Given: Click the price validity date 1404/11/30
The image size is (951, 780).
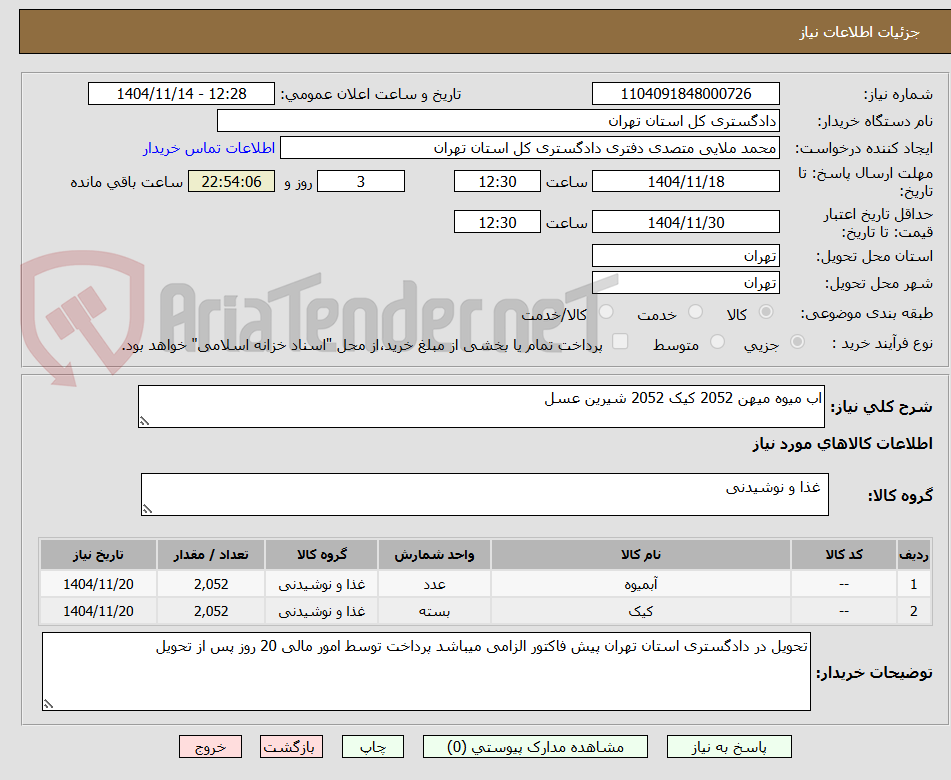Looking at the screenshot, I should 686,222.
